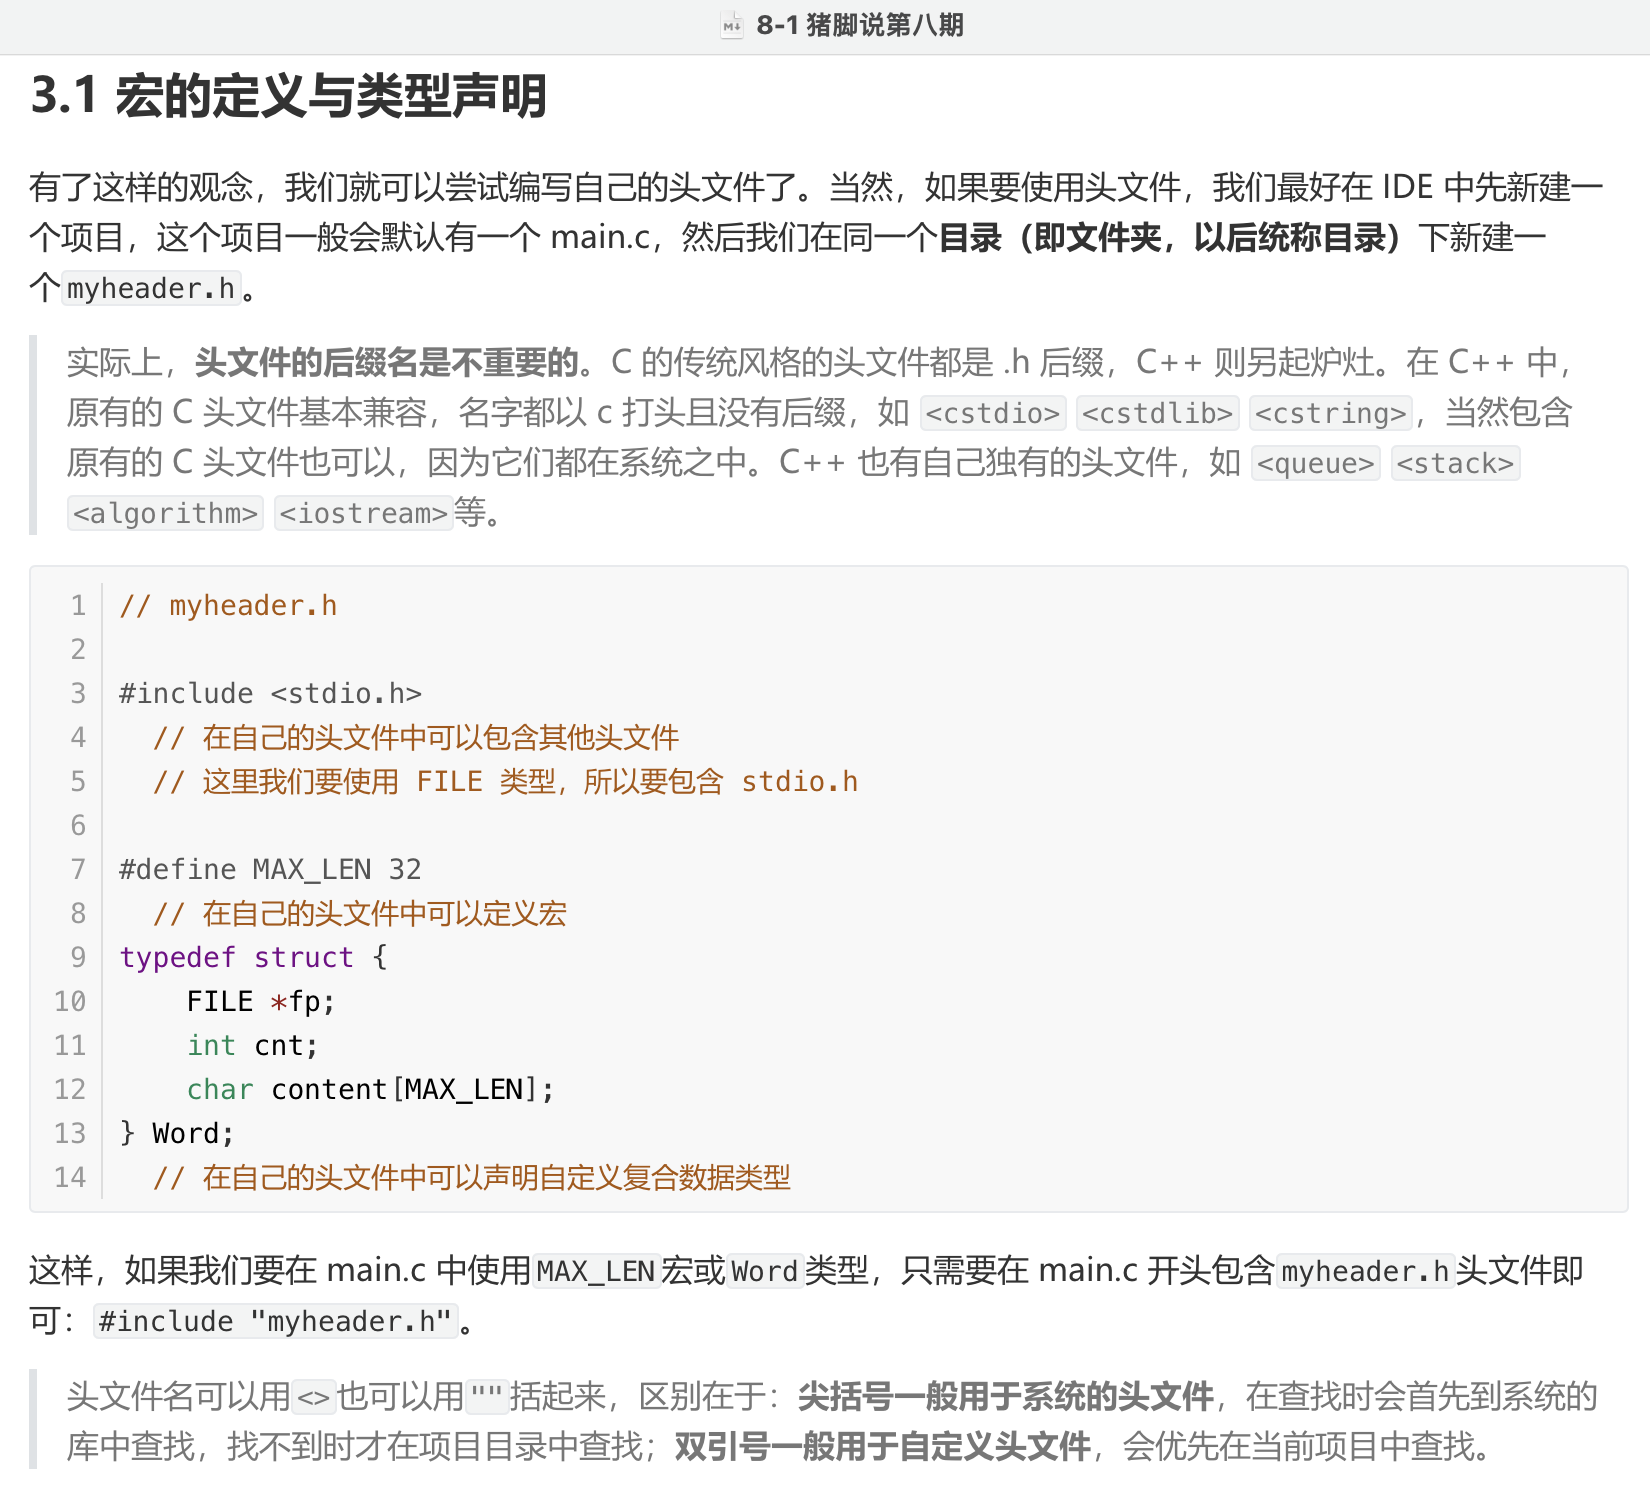
Task: Click the inline code MAX_LEN below code block
Action: coord(596,1272)
